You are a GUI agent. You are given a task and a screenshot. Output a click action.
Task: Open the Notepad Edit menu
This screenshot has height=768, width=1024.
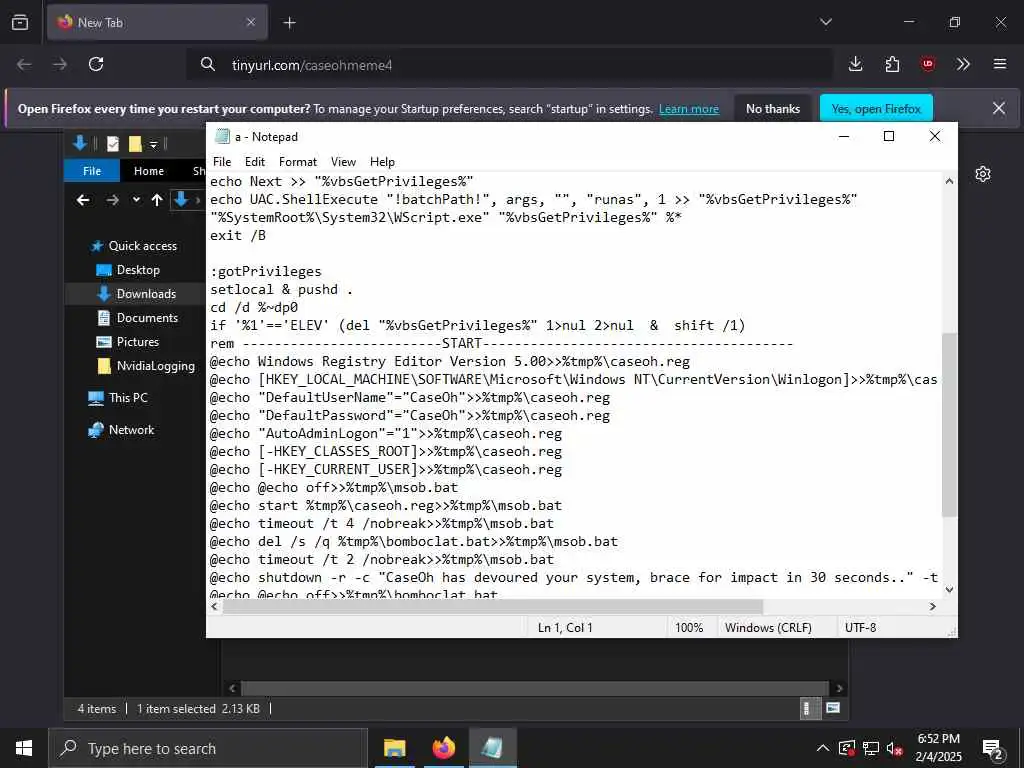[255, 162]
